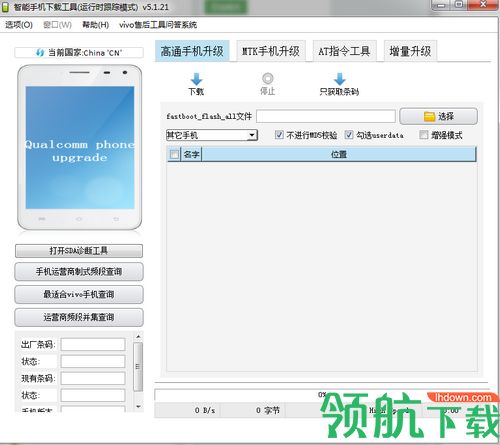Open the 帮助(H) menu
This screenshot has height=445, width=500.
click(96, 25)
